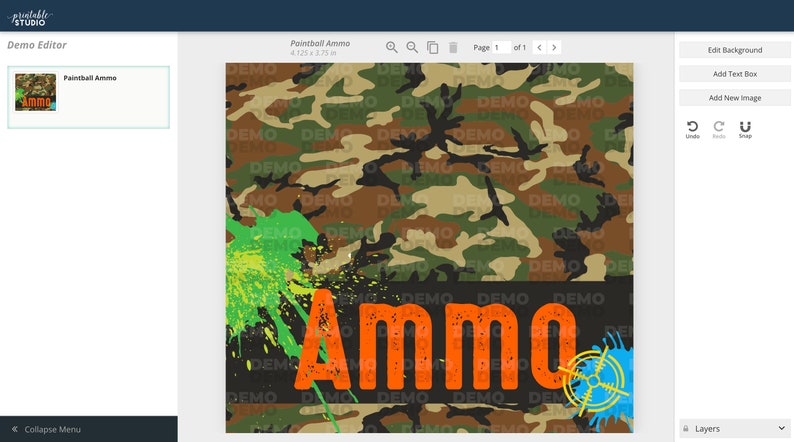Viewport: 794px width, 442px height.
Task: Undo the last change
Action: click(692, 129)
